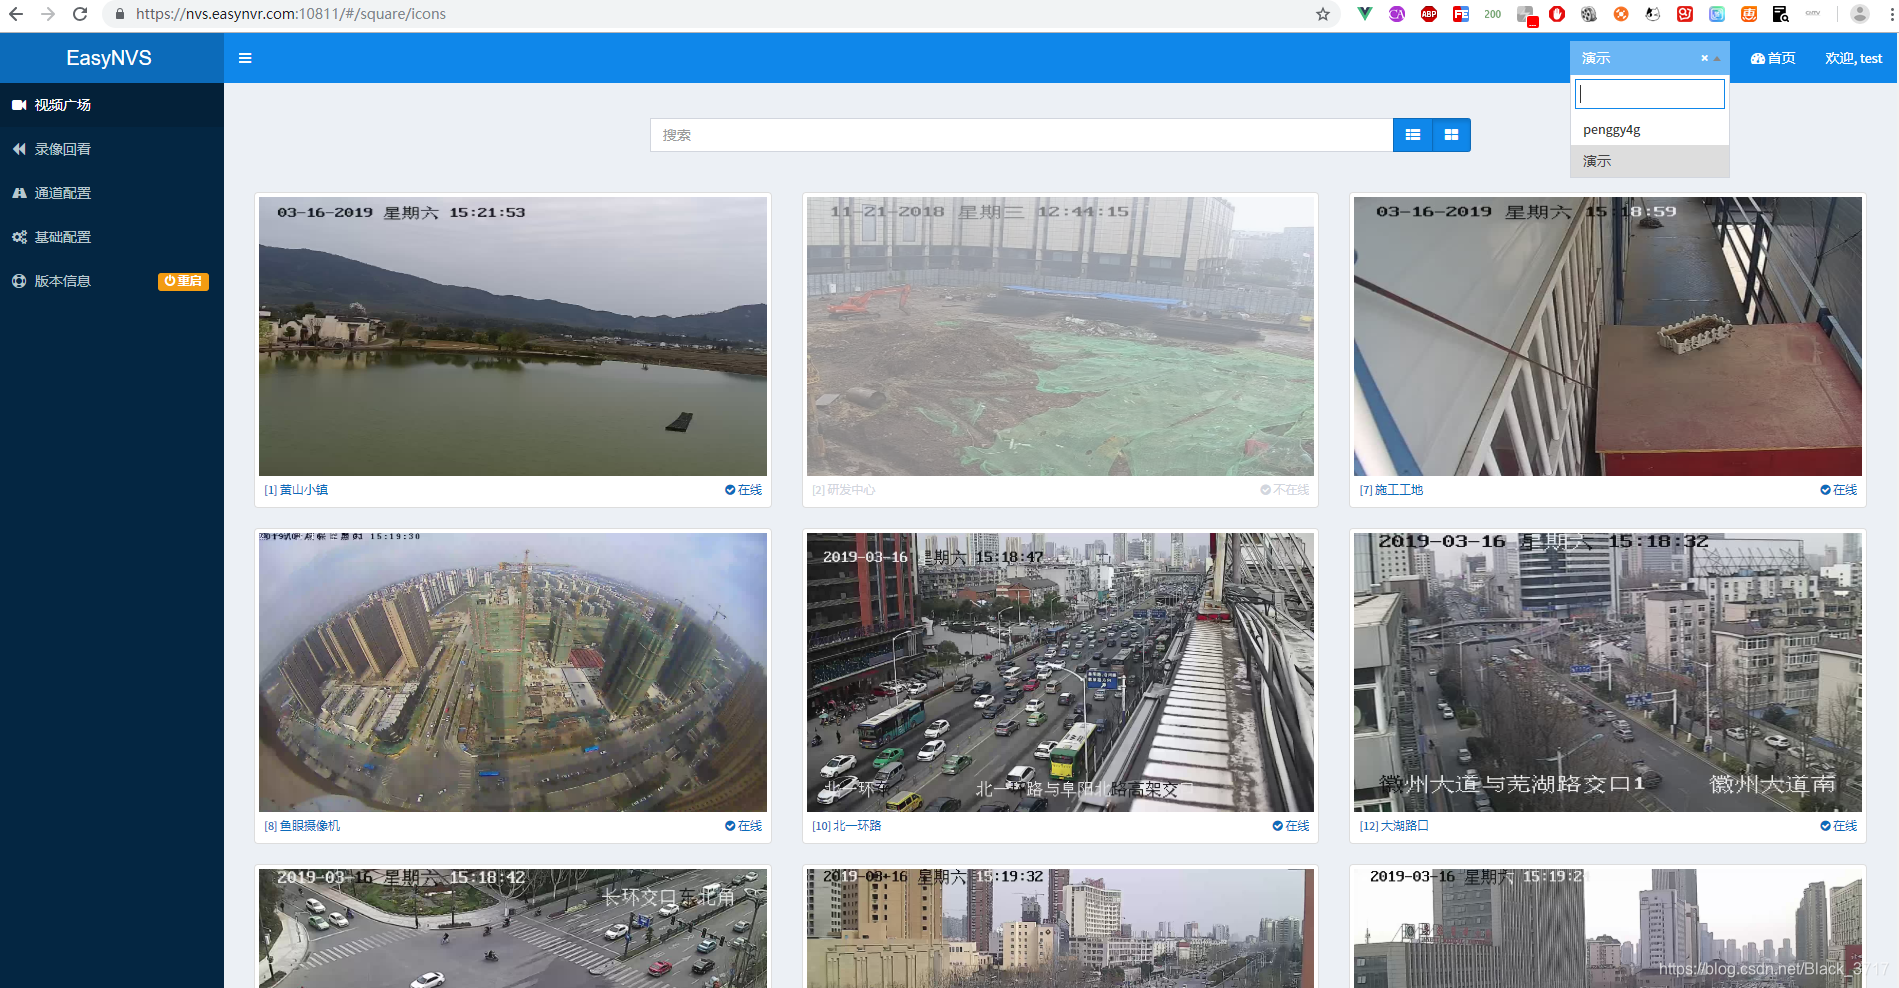
Task: Open the orange 惠 shopping extension
Action: click(x=1749, y=14)
